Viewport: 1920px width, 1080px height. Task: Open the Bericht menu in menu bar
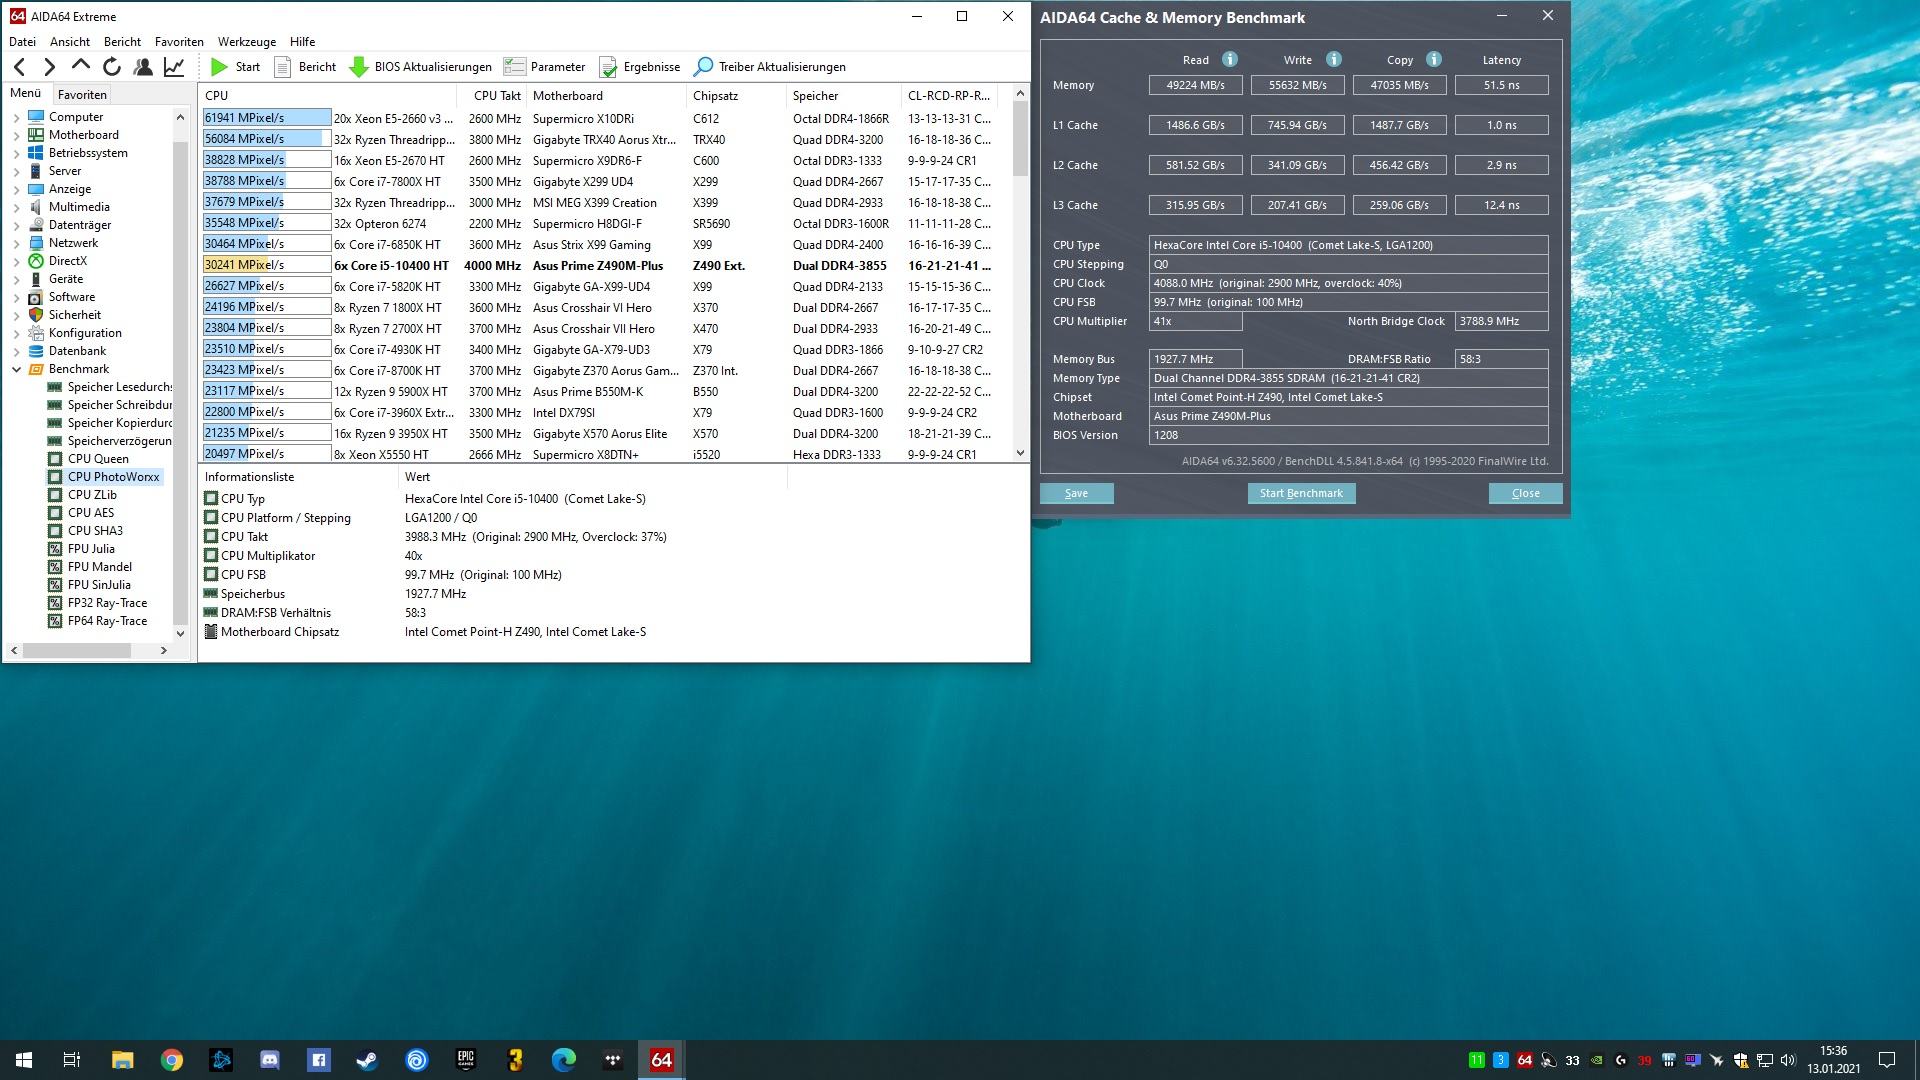[122, 42]
